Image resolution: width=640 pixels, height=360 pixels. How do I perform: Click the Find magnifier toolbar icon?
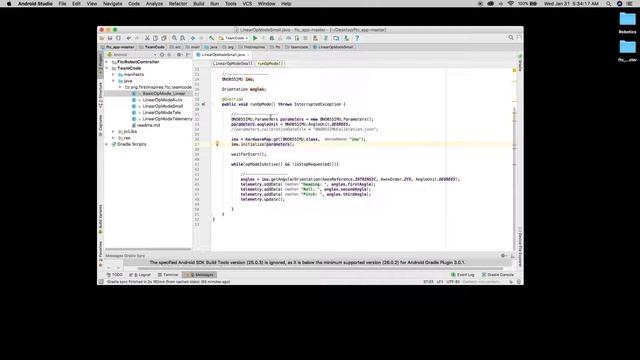pos(174,38)
